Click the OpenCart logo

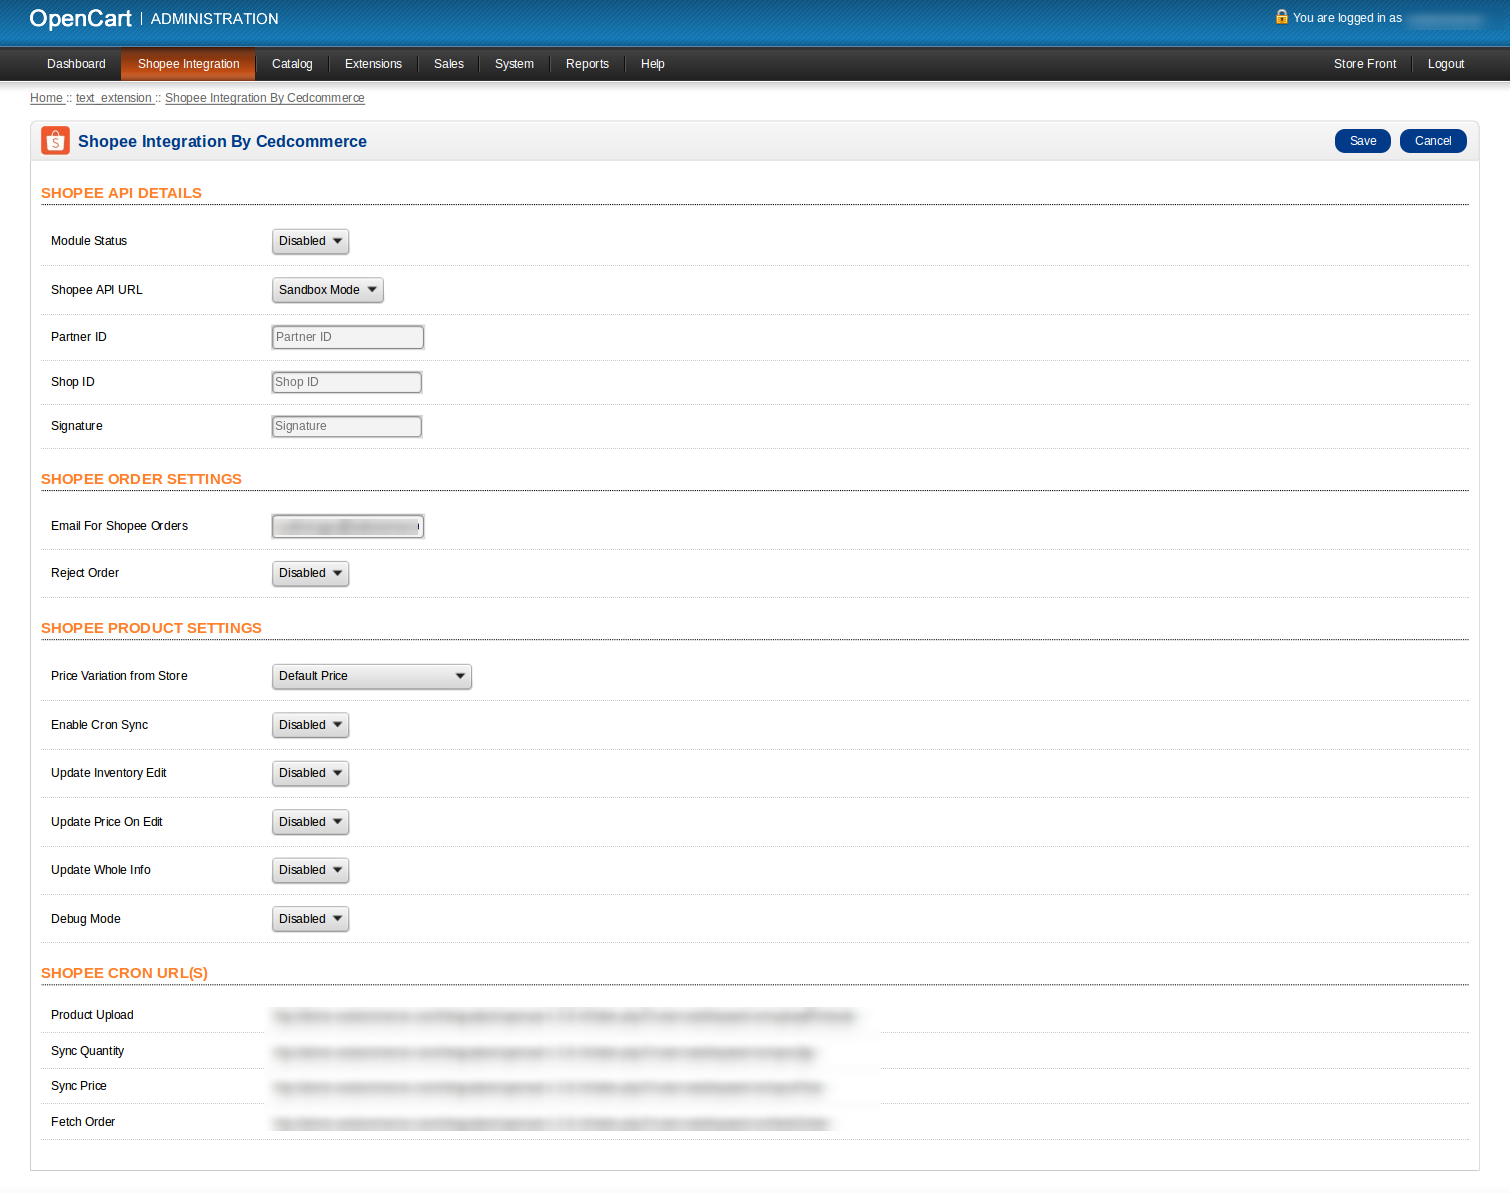pyautogui.click(x=80, y=19)
